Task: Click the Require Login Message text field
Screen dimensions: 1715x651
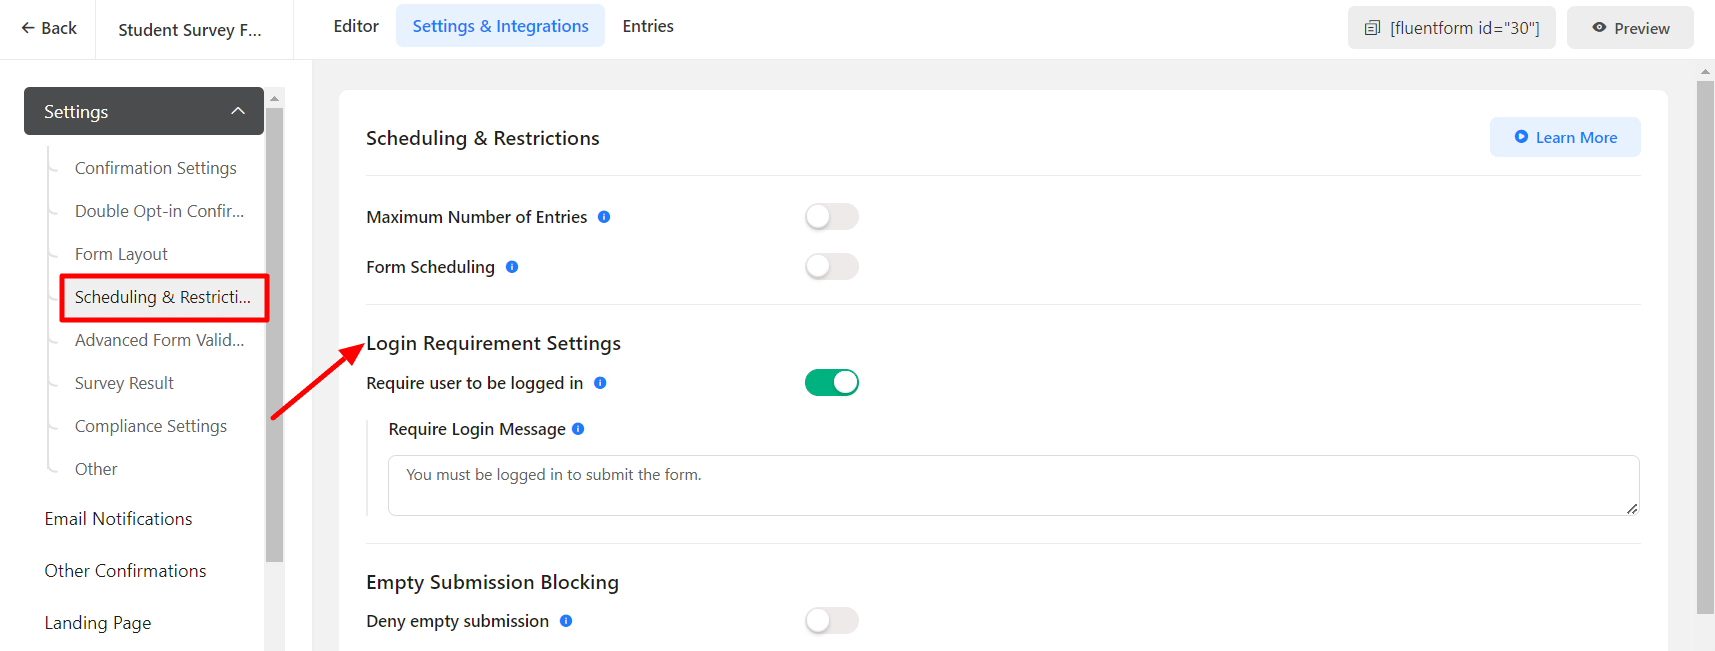Action: (x=1012, y=486)
